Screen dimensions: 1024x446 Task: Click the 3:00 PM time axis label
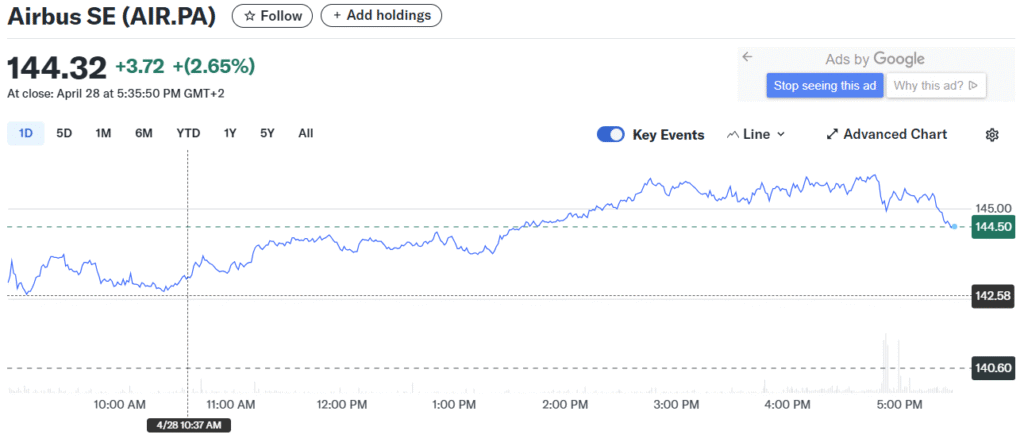(x=677, y=405)
